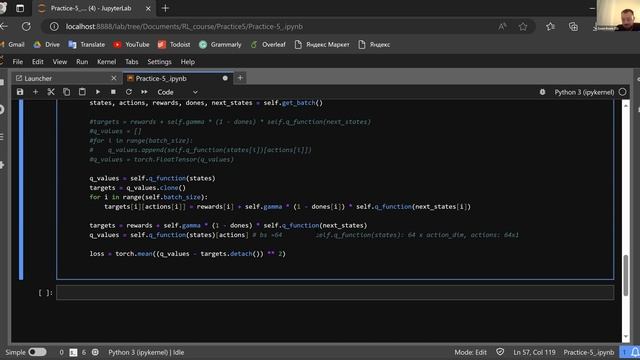Screen dimensions: 640x360
Task: Open the Favorites list icon
Action: coord(550,27)
